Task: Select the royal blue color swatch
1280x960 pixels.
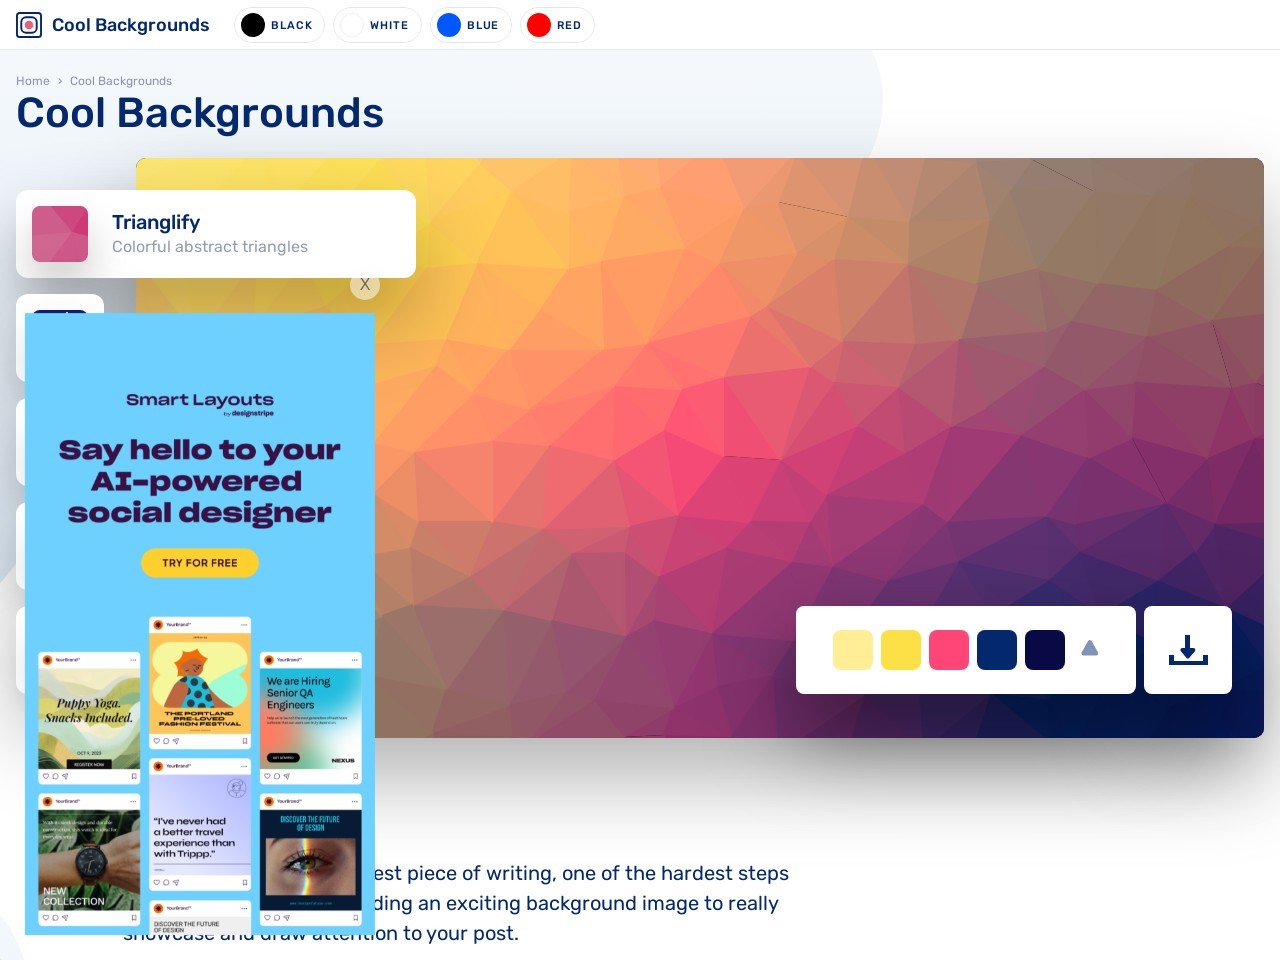Action: pyautogui.click(x=997, y=650)
